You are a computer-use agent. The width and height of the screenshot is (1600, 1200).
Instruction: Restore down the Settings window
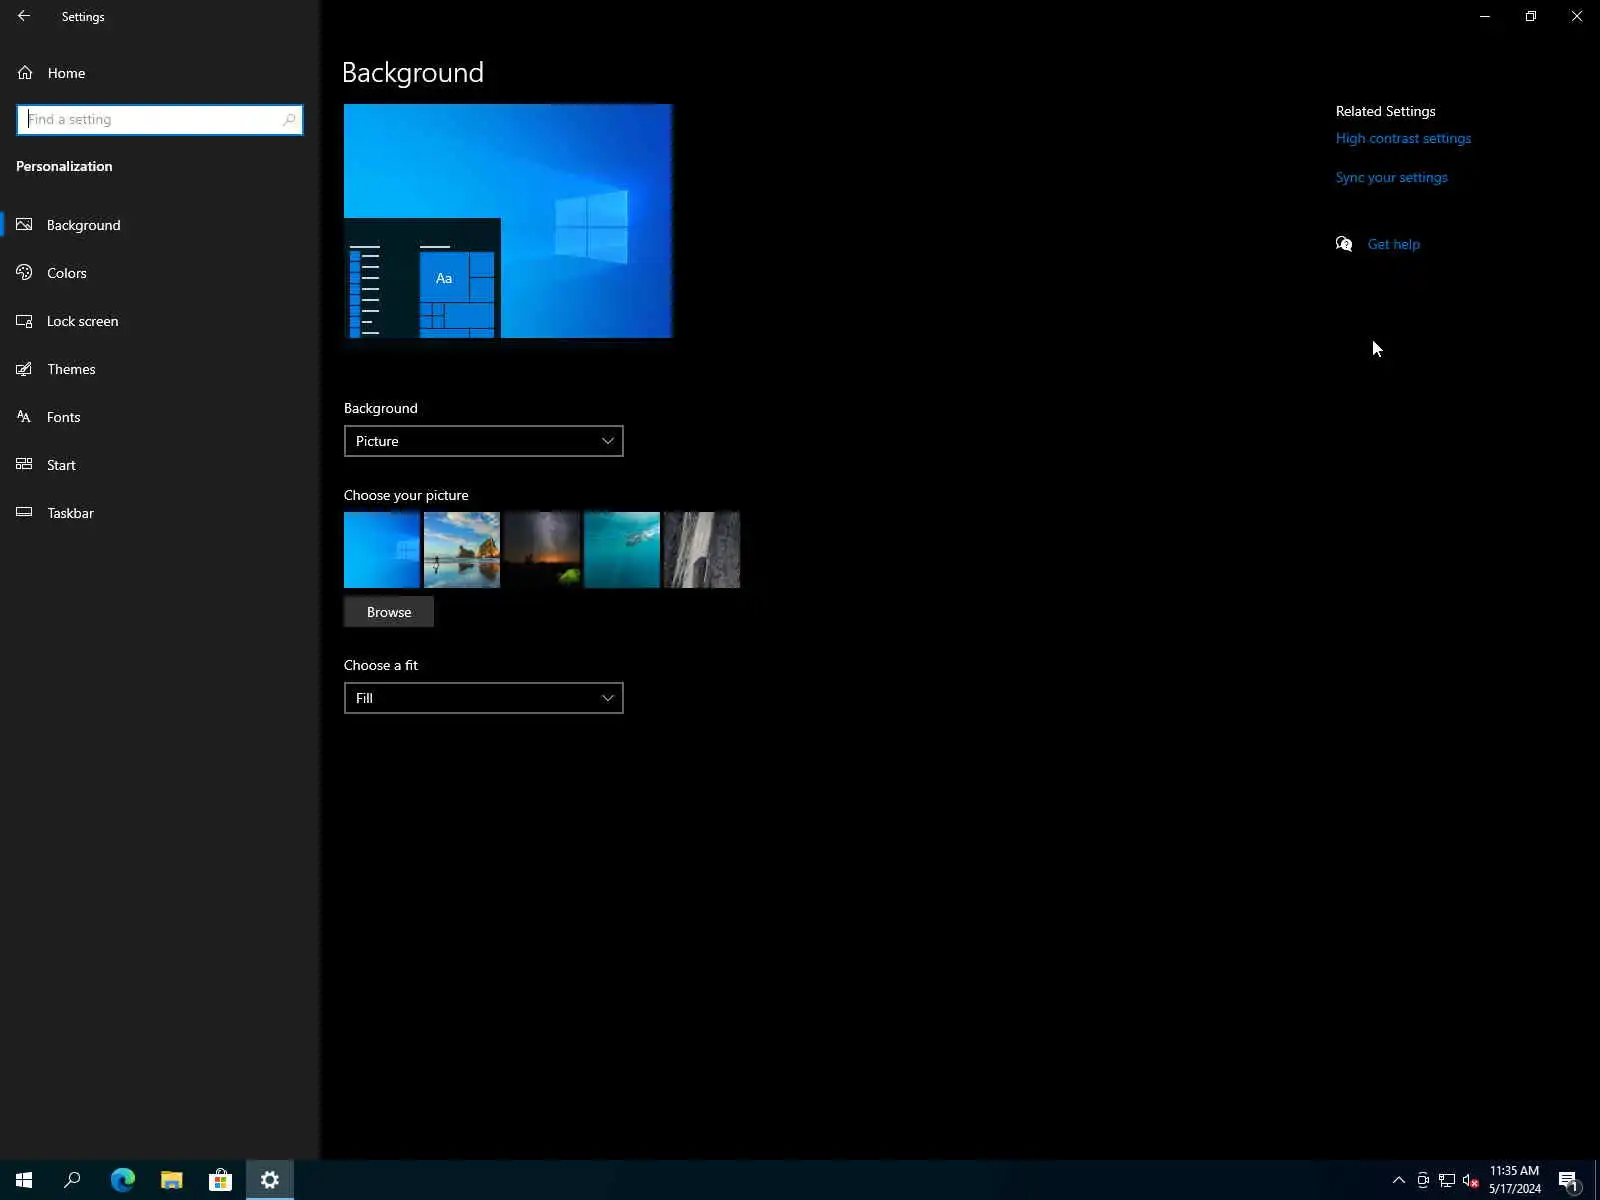[x=1531, y=16]
